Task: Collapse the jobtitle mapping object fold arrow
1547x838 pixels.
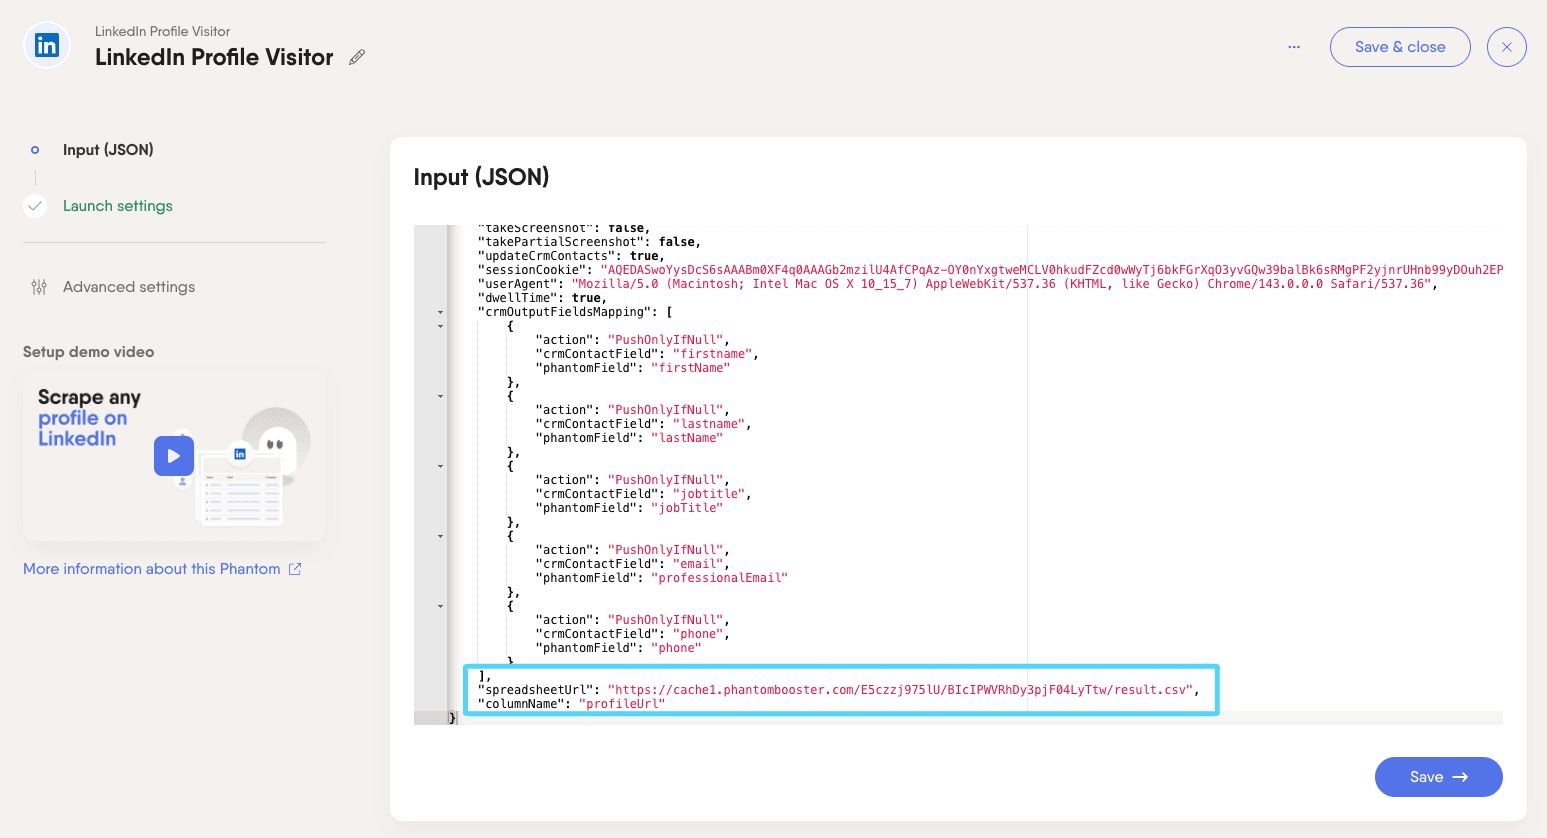Action: point(440,466)
